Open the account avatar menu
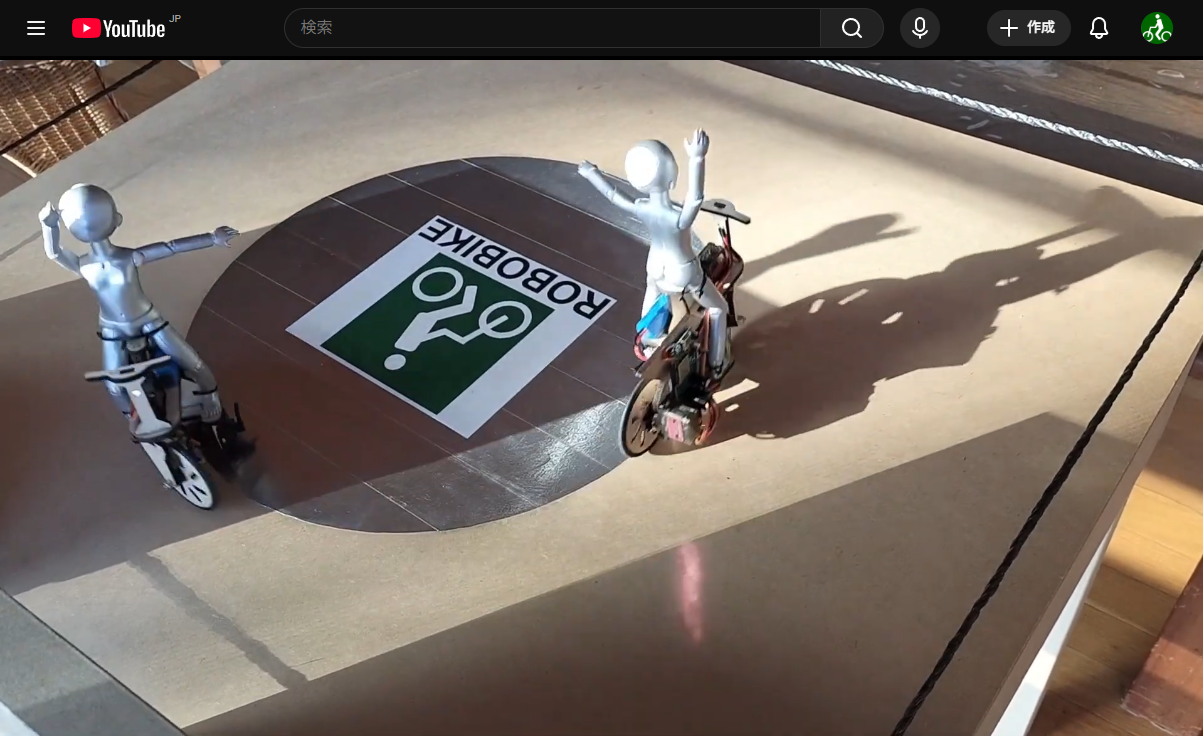 (1156, 28)
